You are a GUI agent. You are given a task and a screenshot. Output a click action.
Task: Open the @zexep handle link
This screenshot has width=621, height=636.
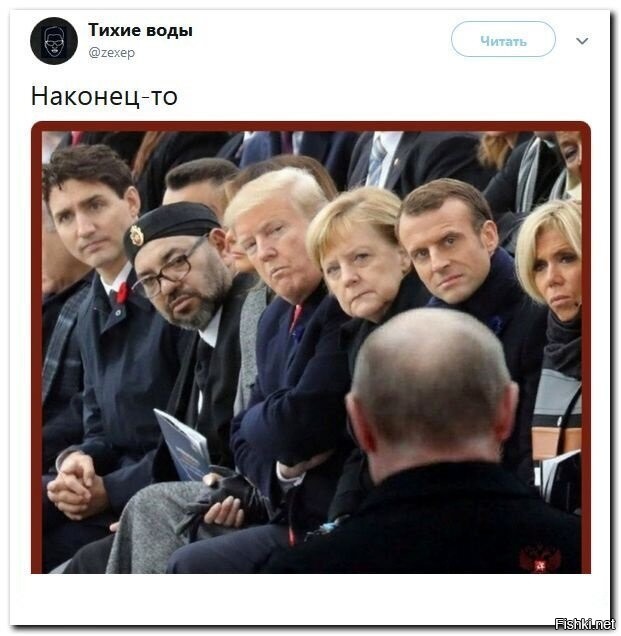point(112,53)
